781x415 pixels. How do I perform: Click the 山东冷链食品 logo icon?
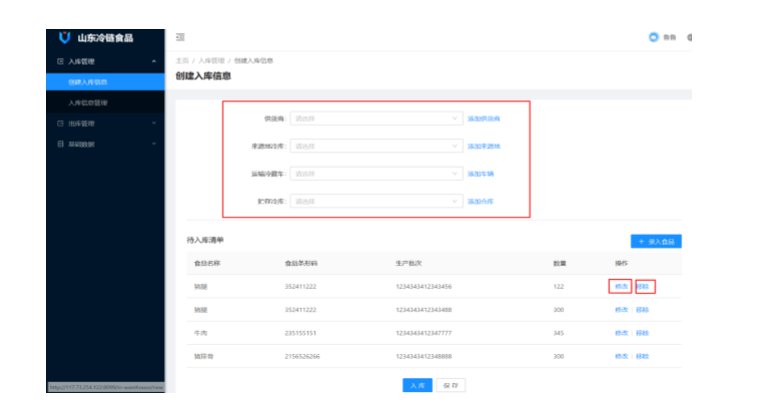[x=65, y=38]
